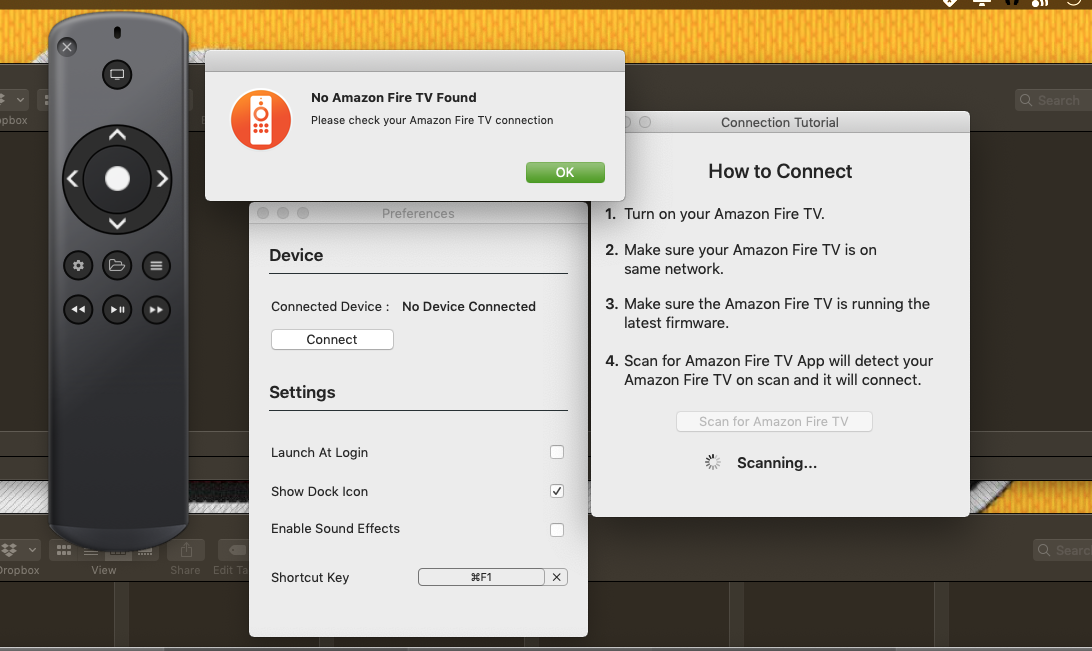
Task: Switch to icon grid view in the lower background toolbar
Action: (x=63, y=550)
